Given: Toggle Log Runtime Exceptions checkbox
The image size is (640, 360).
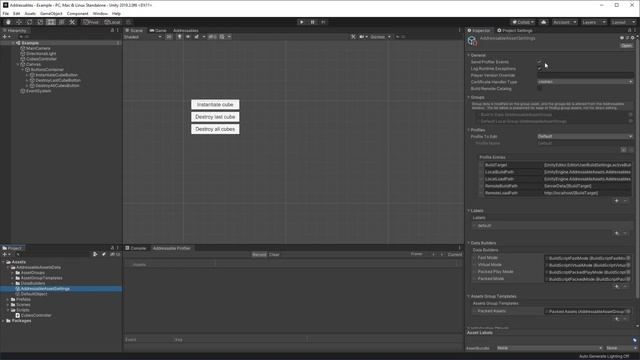Looking at the screenshot, I should 540,69.
